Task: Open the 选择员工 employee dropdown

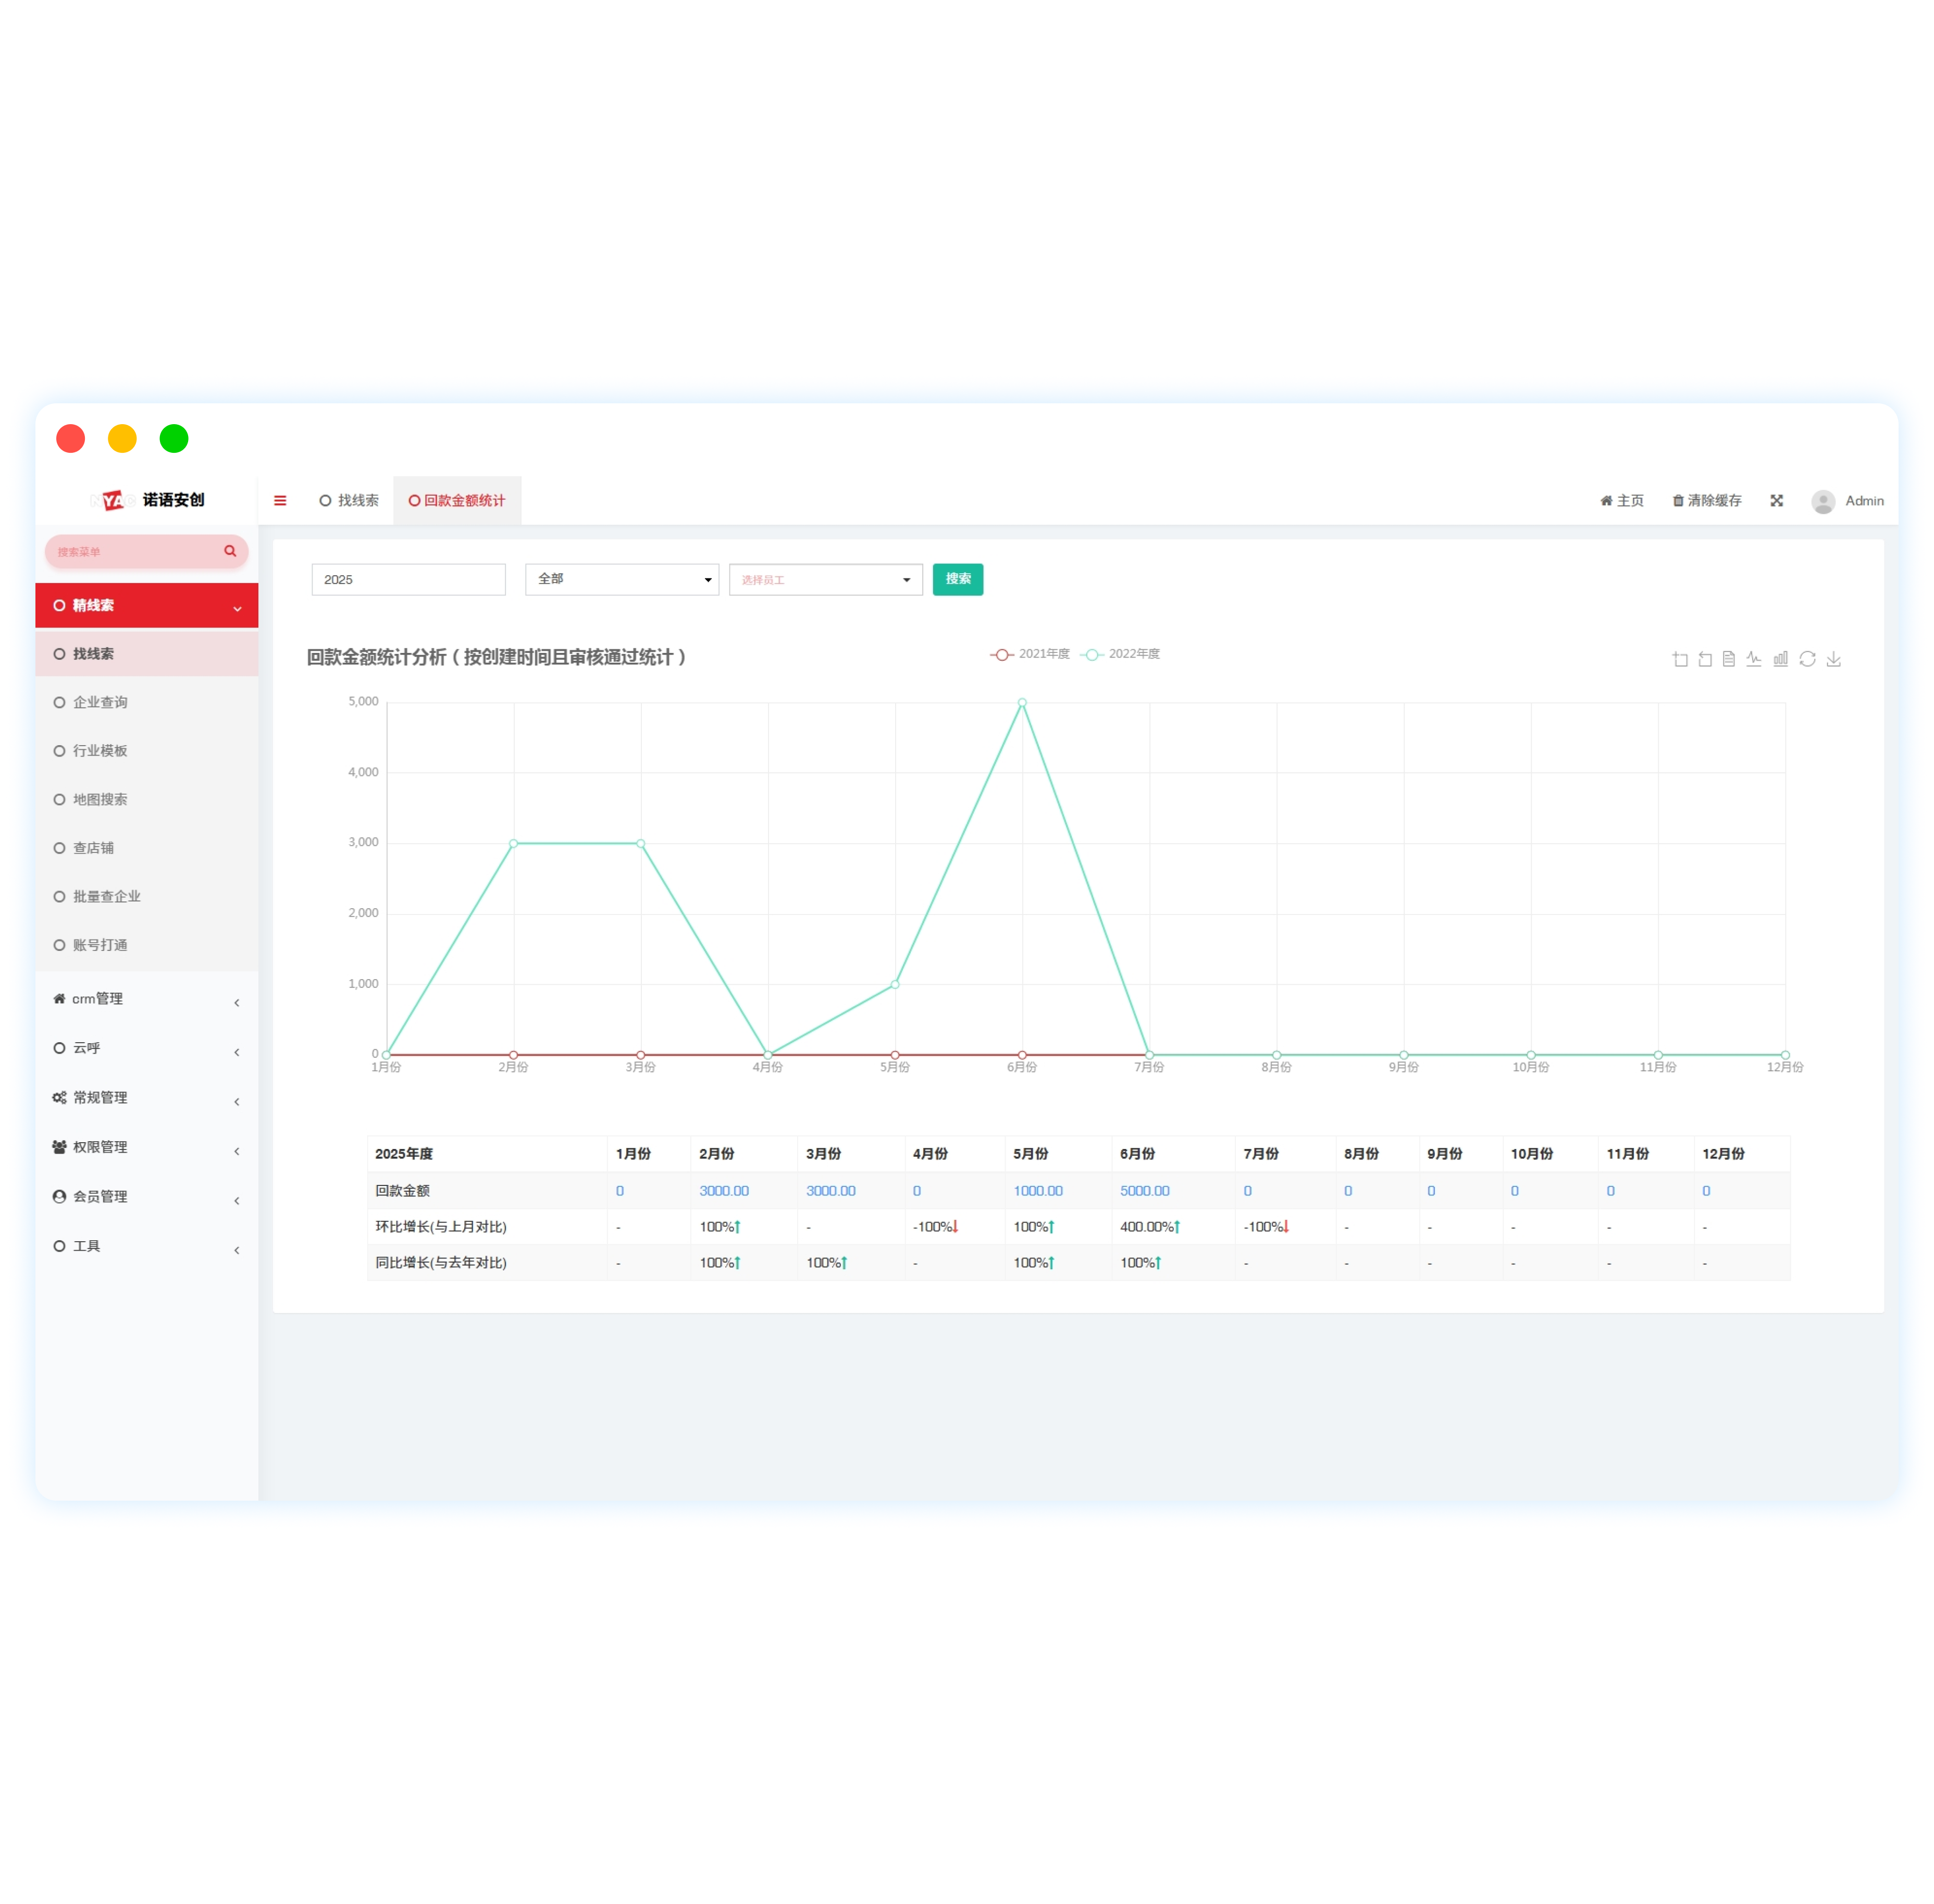Action: tap(825, 579)
